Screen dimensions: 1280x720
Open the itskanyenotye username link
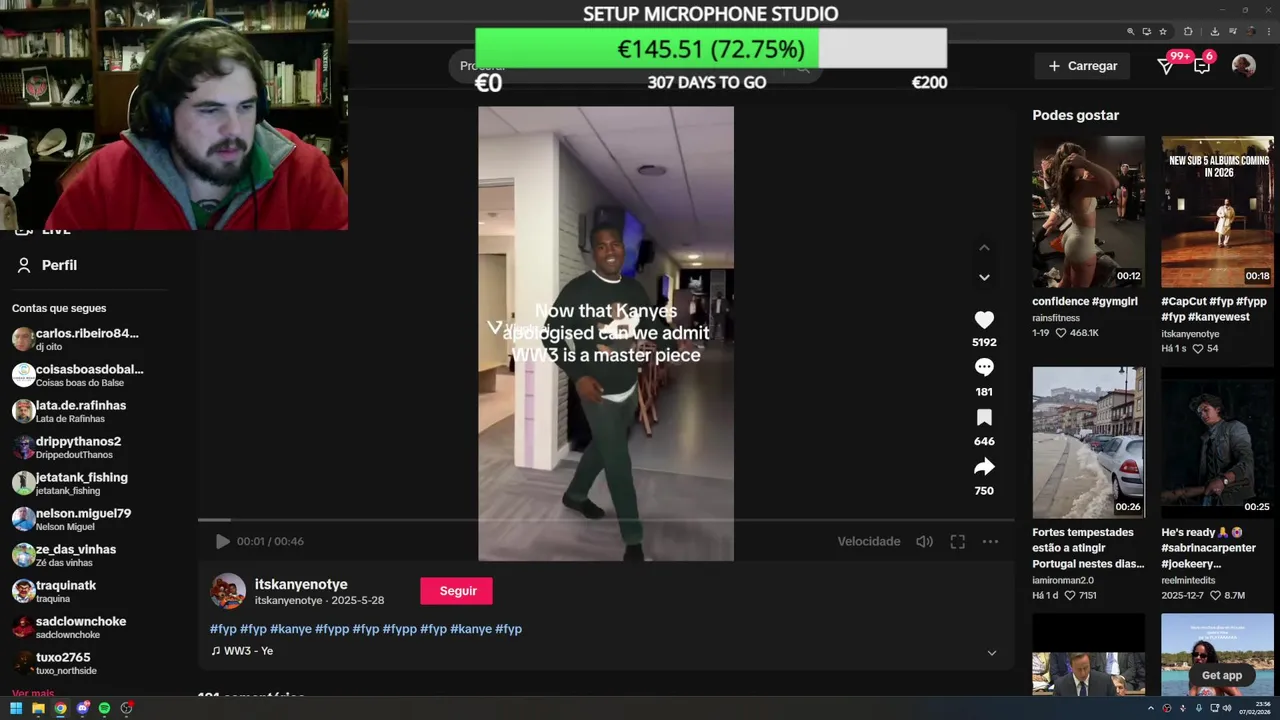pyautogui.click(x=301, y=584)
